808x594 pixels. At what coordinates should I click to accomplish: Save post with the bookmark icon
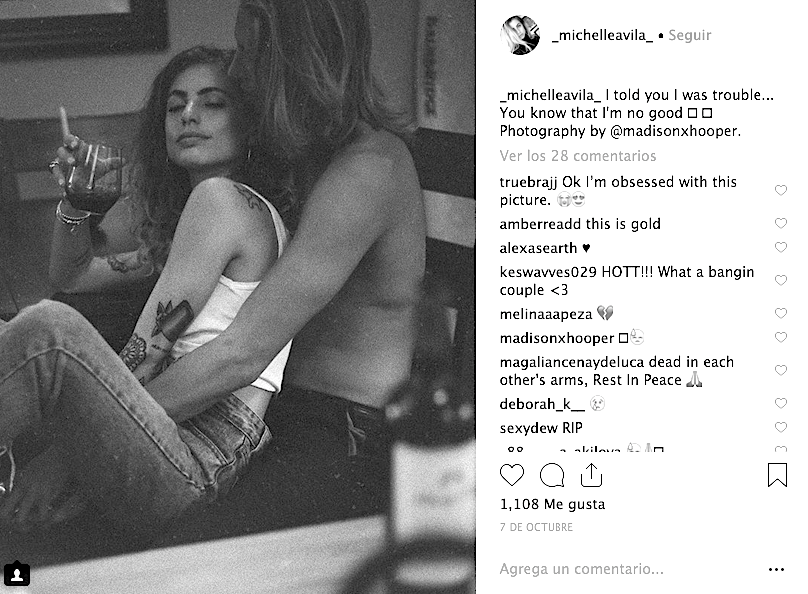tap(777, 474)
